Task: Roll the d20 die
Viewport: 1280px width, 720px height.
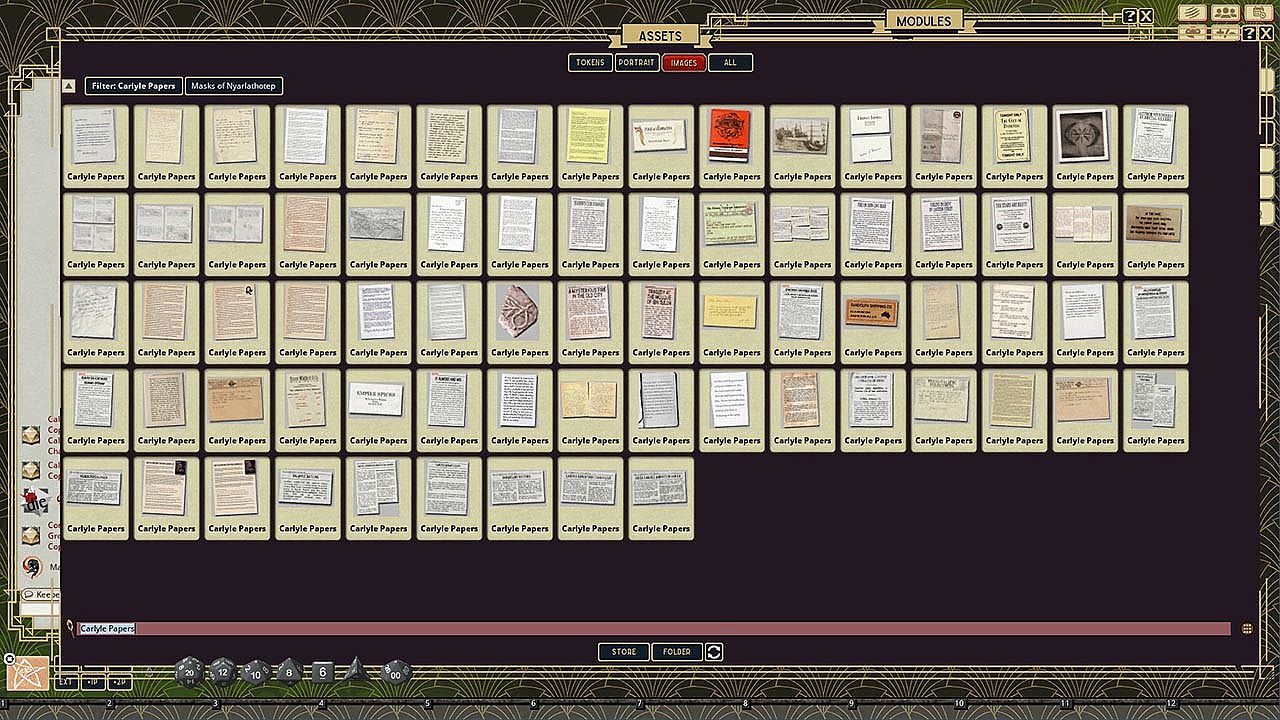Action: [189, 671]
